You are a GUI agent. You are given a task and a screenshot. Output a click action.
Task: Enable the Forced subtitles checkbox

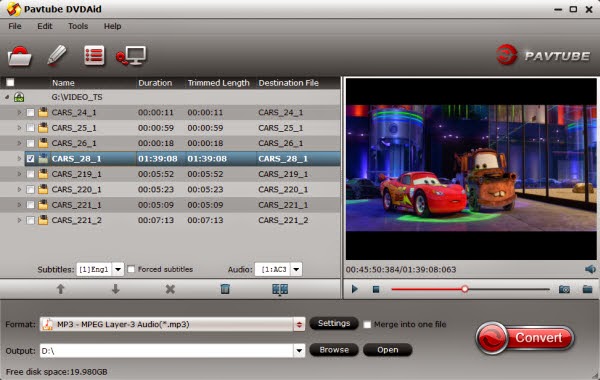[x=131, y=269]
